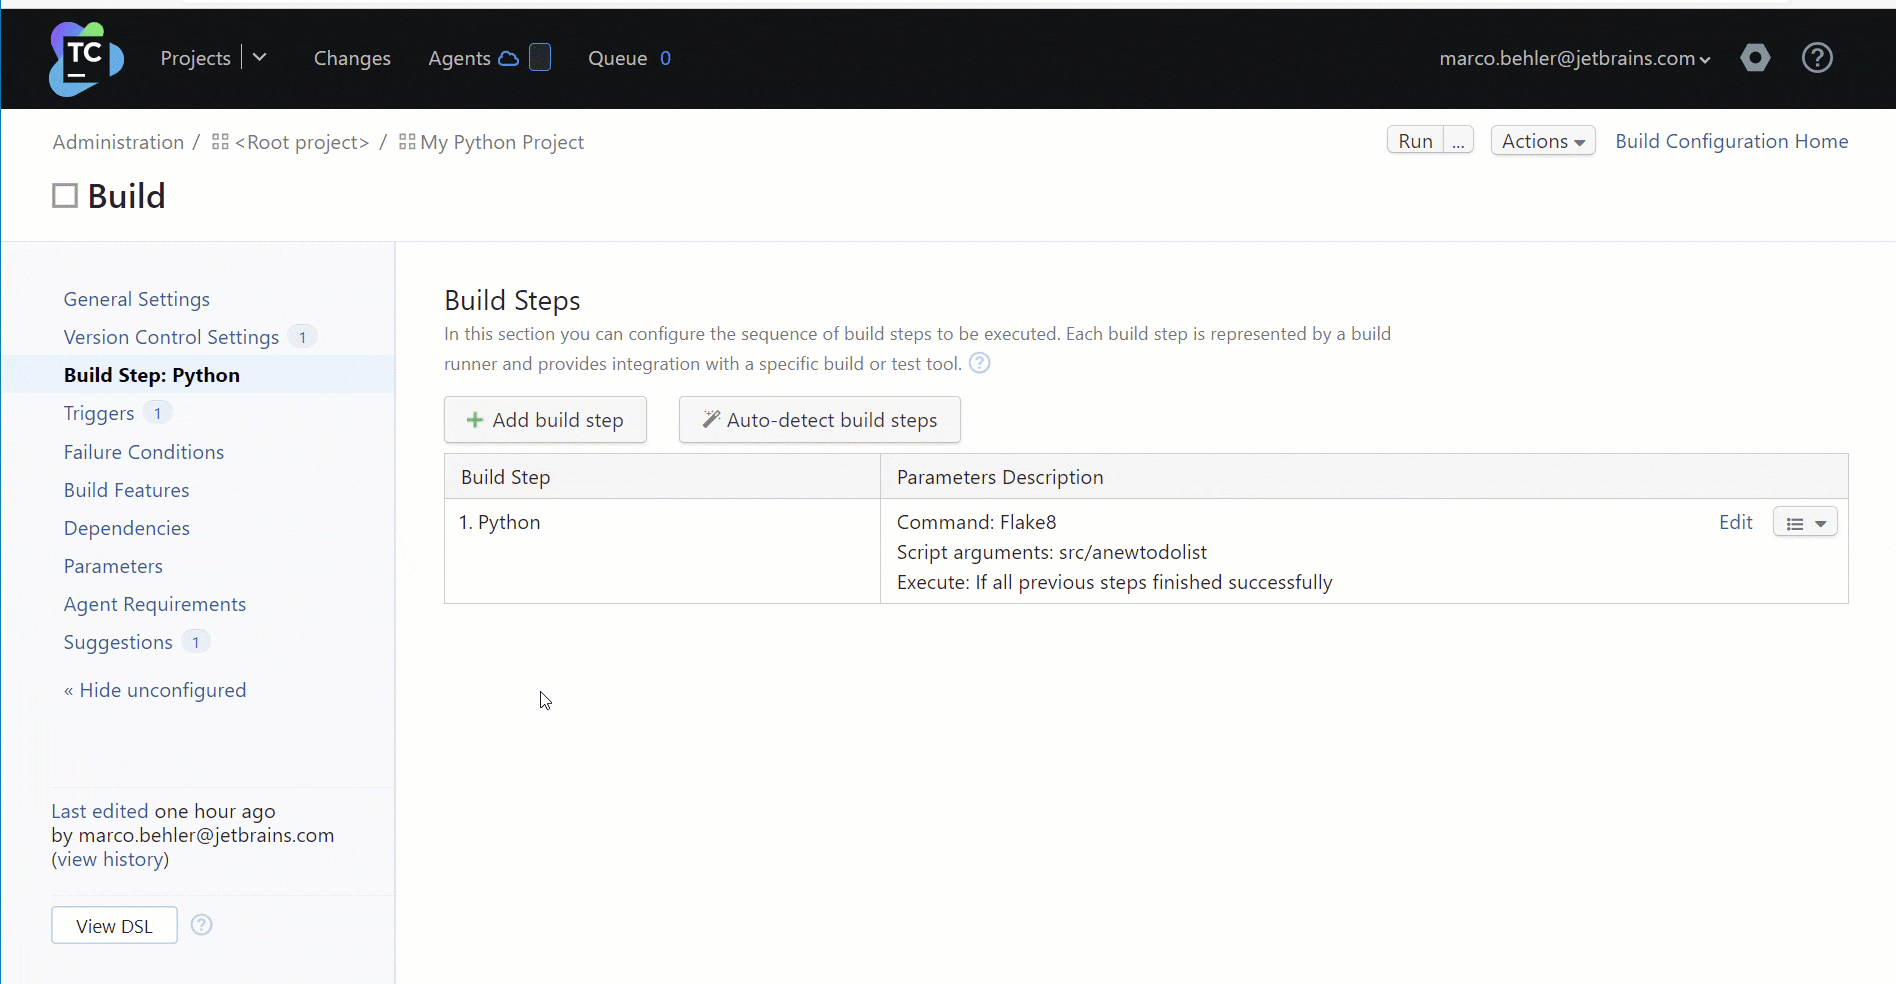Viewport: 1896px width, 984px height.
Task: Click the Help question mark icon in header
Action: click(x=1817, y=58)
